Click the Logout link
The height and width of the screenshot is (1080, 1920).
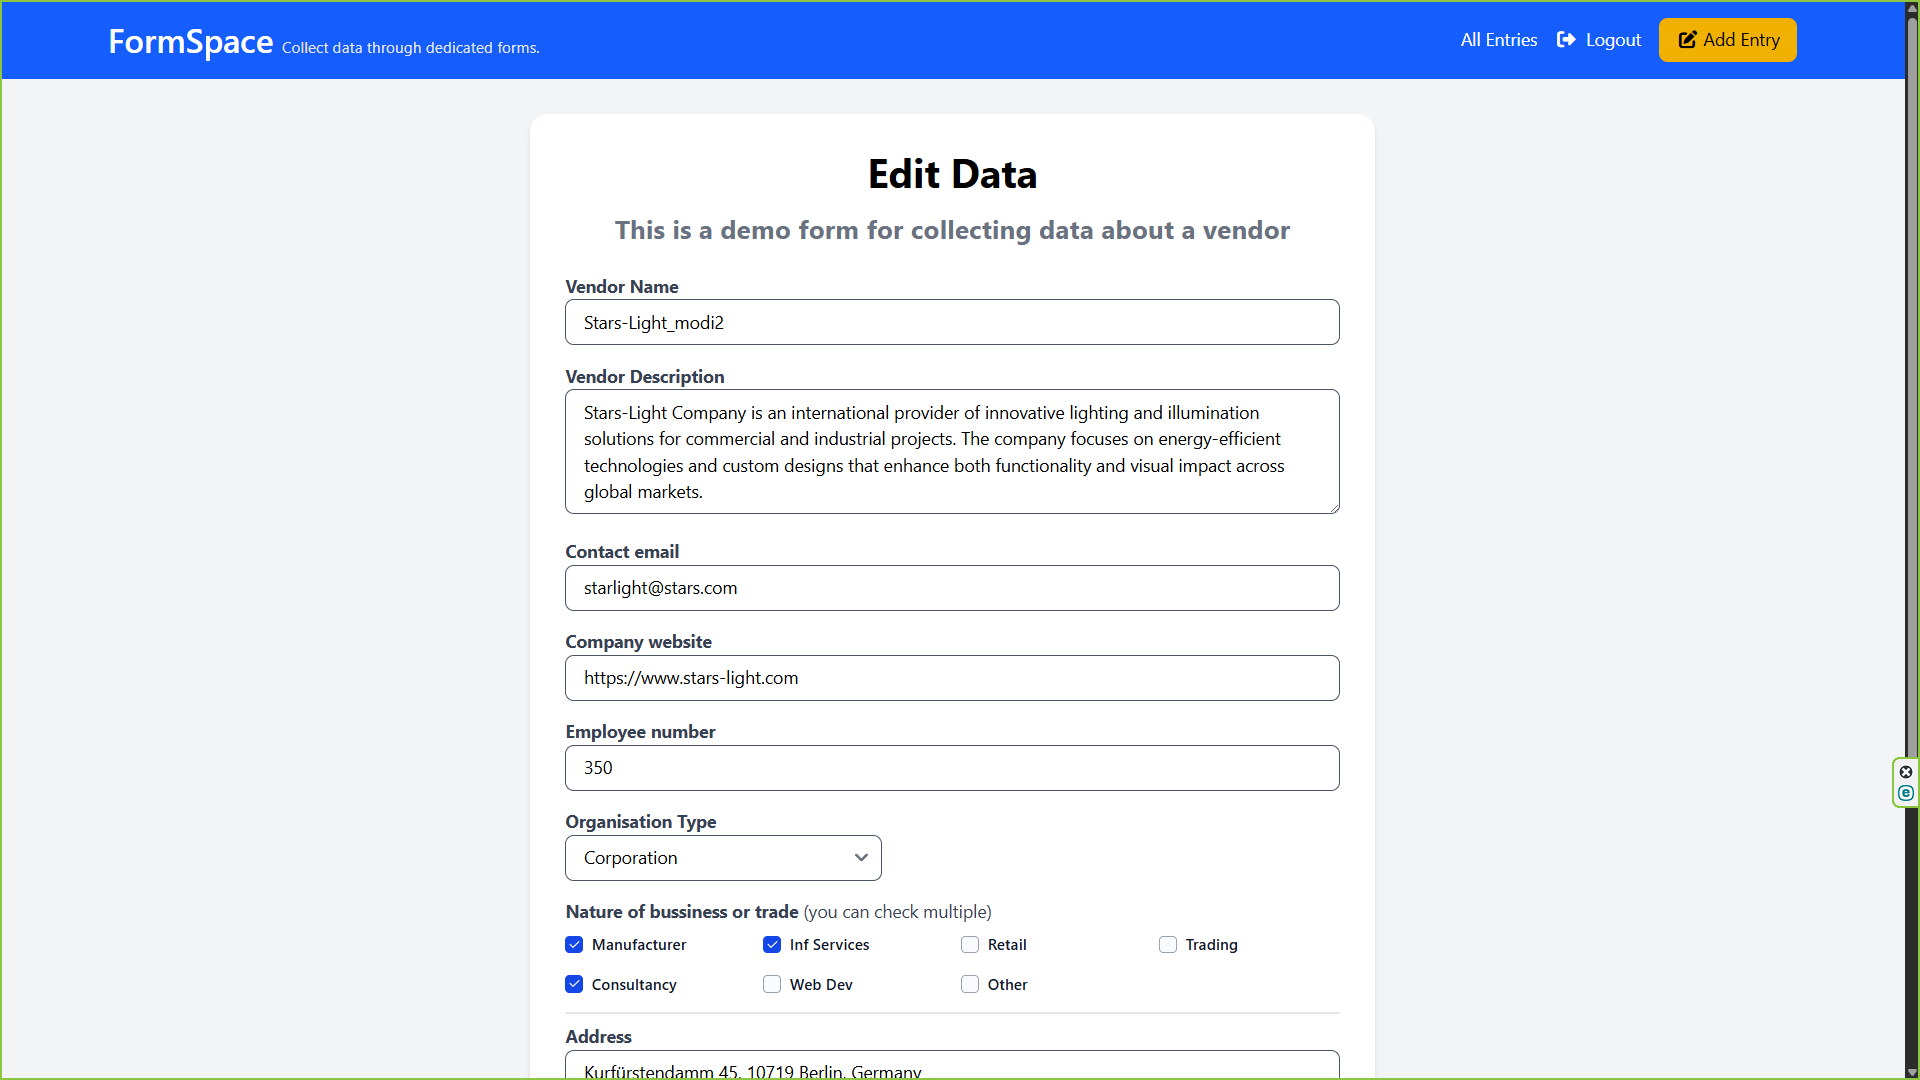(1612, 40)
